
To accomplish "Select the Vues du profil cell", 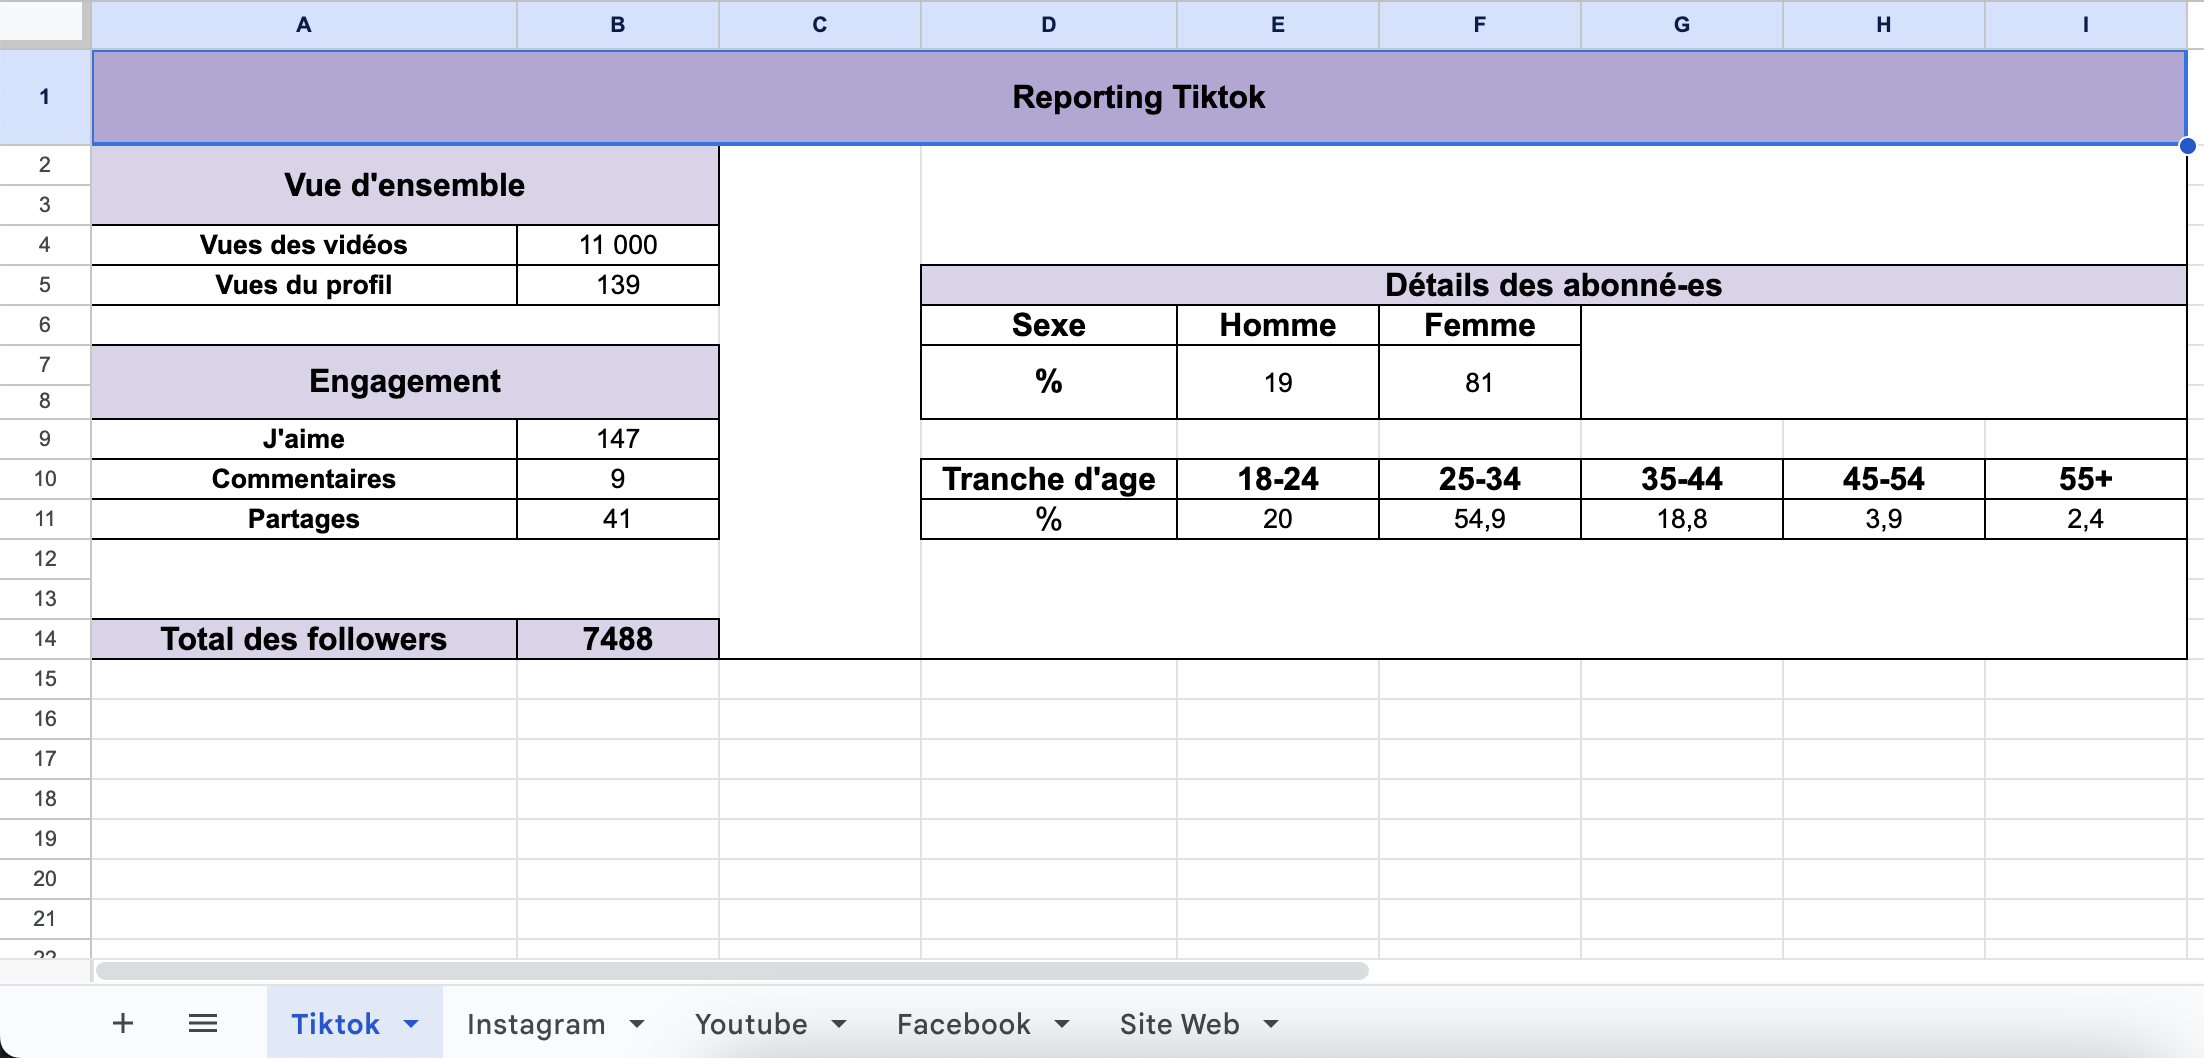I will [304, 285].
